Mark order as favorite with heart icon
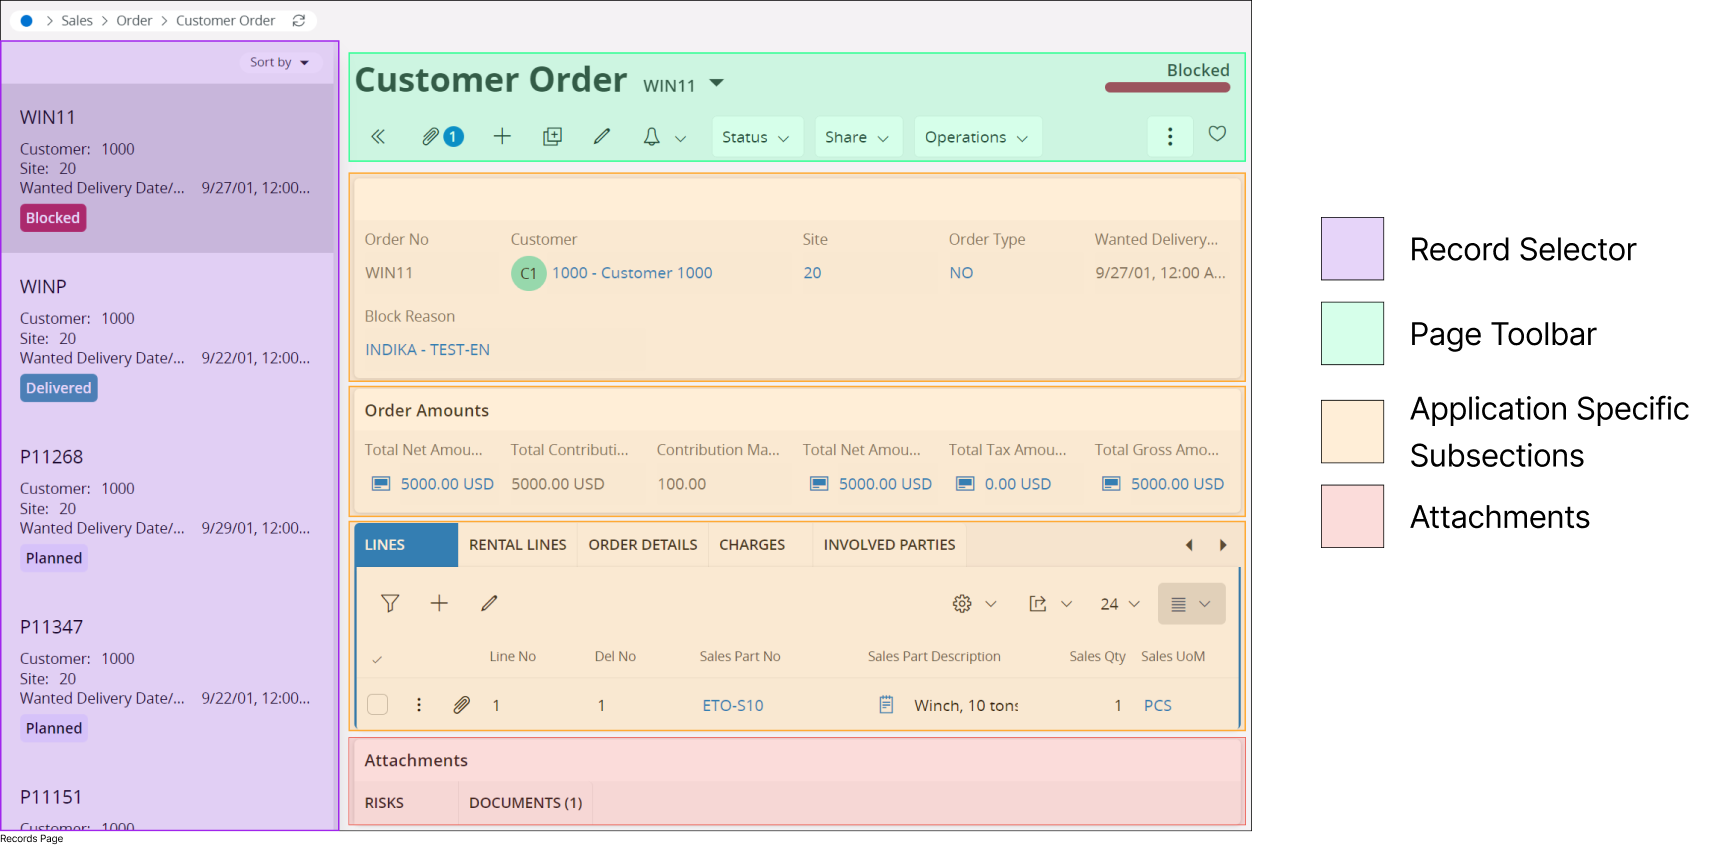The height and width of the screenshot is (845, 1719). [x=1217, y=134]
